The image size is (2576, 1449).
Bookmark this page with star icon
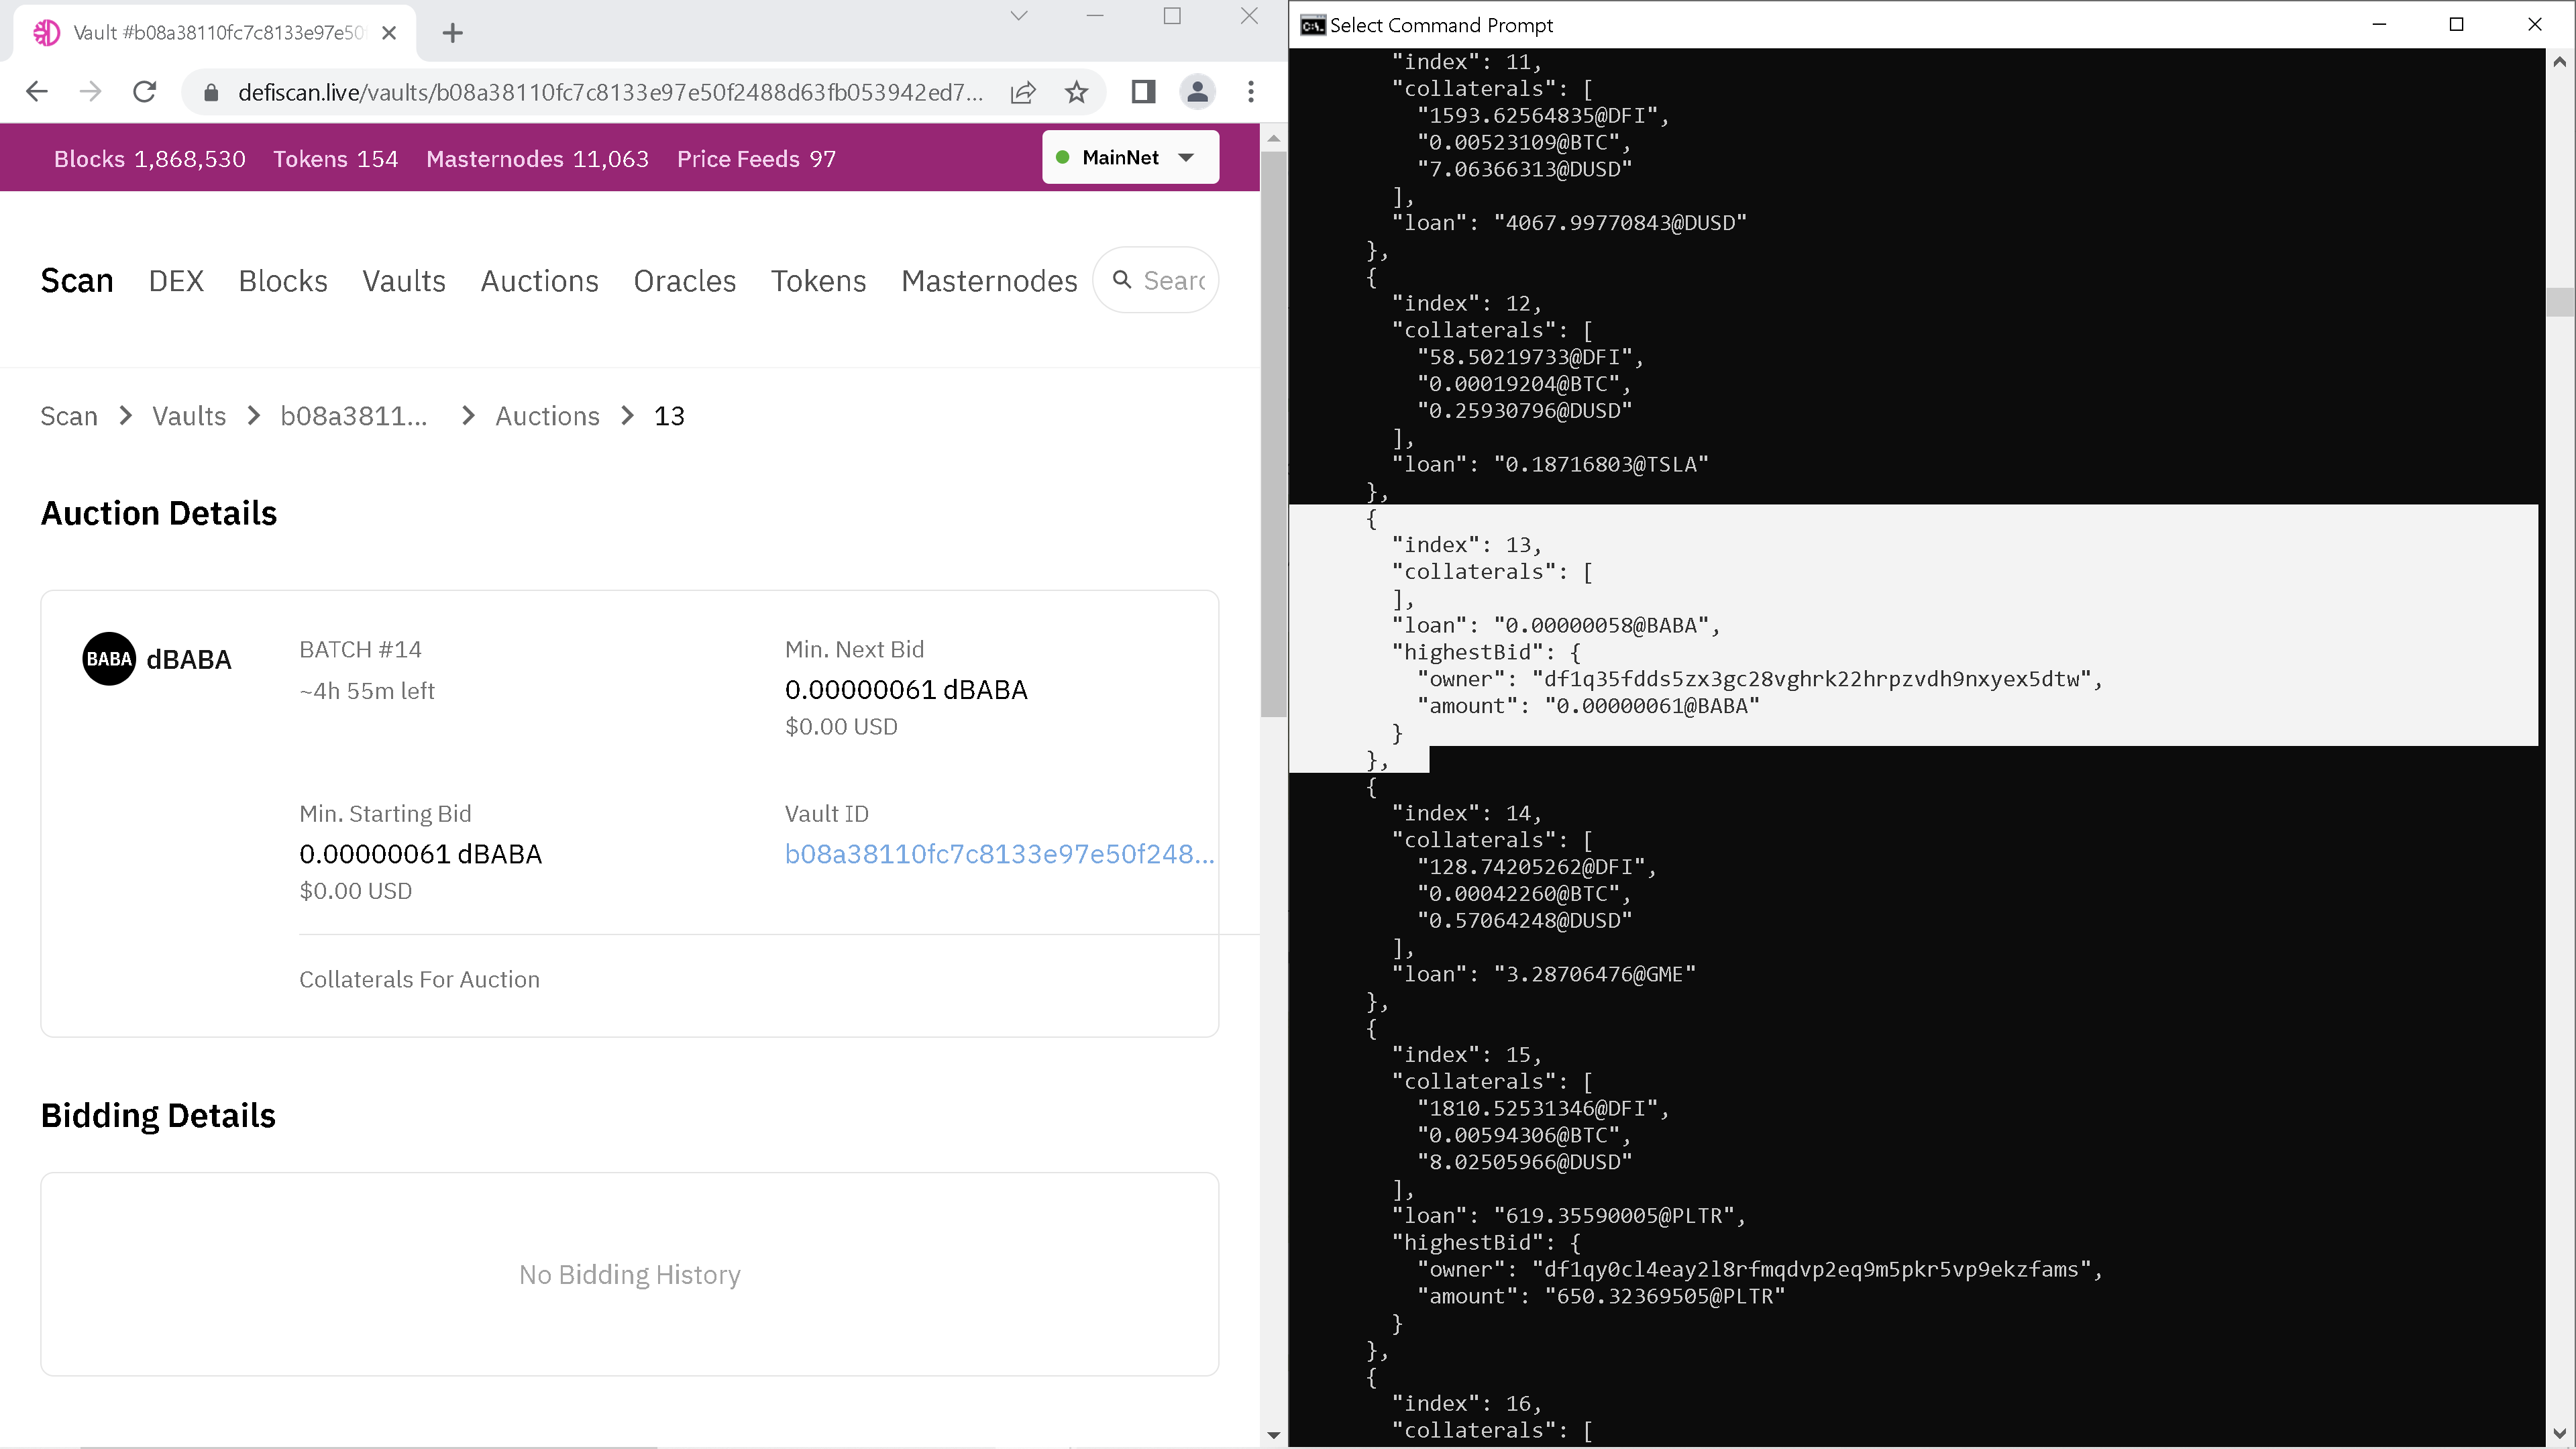click(x=1076, y=92)
